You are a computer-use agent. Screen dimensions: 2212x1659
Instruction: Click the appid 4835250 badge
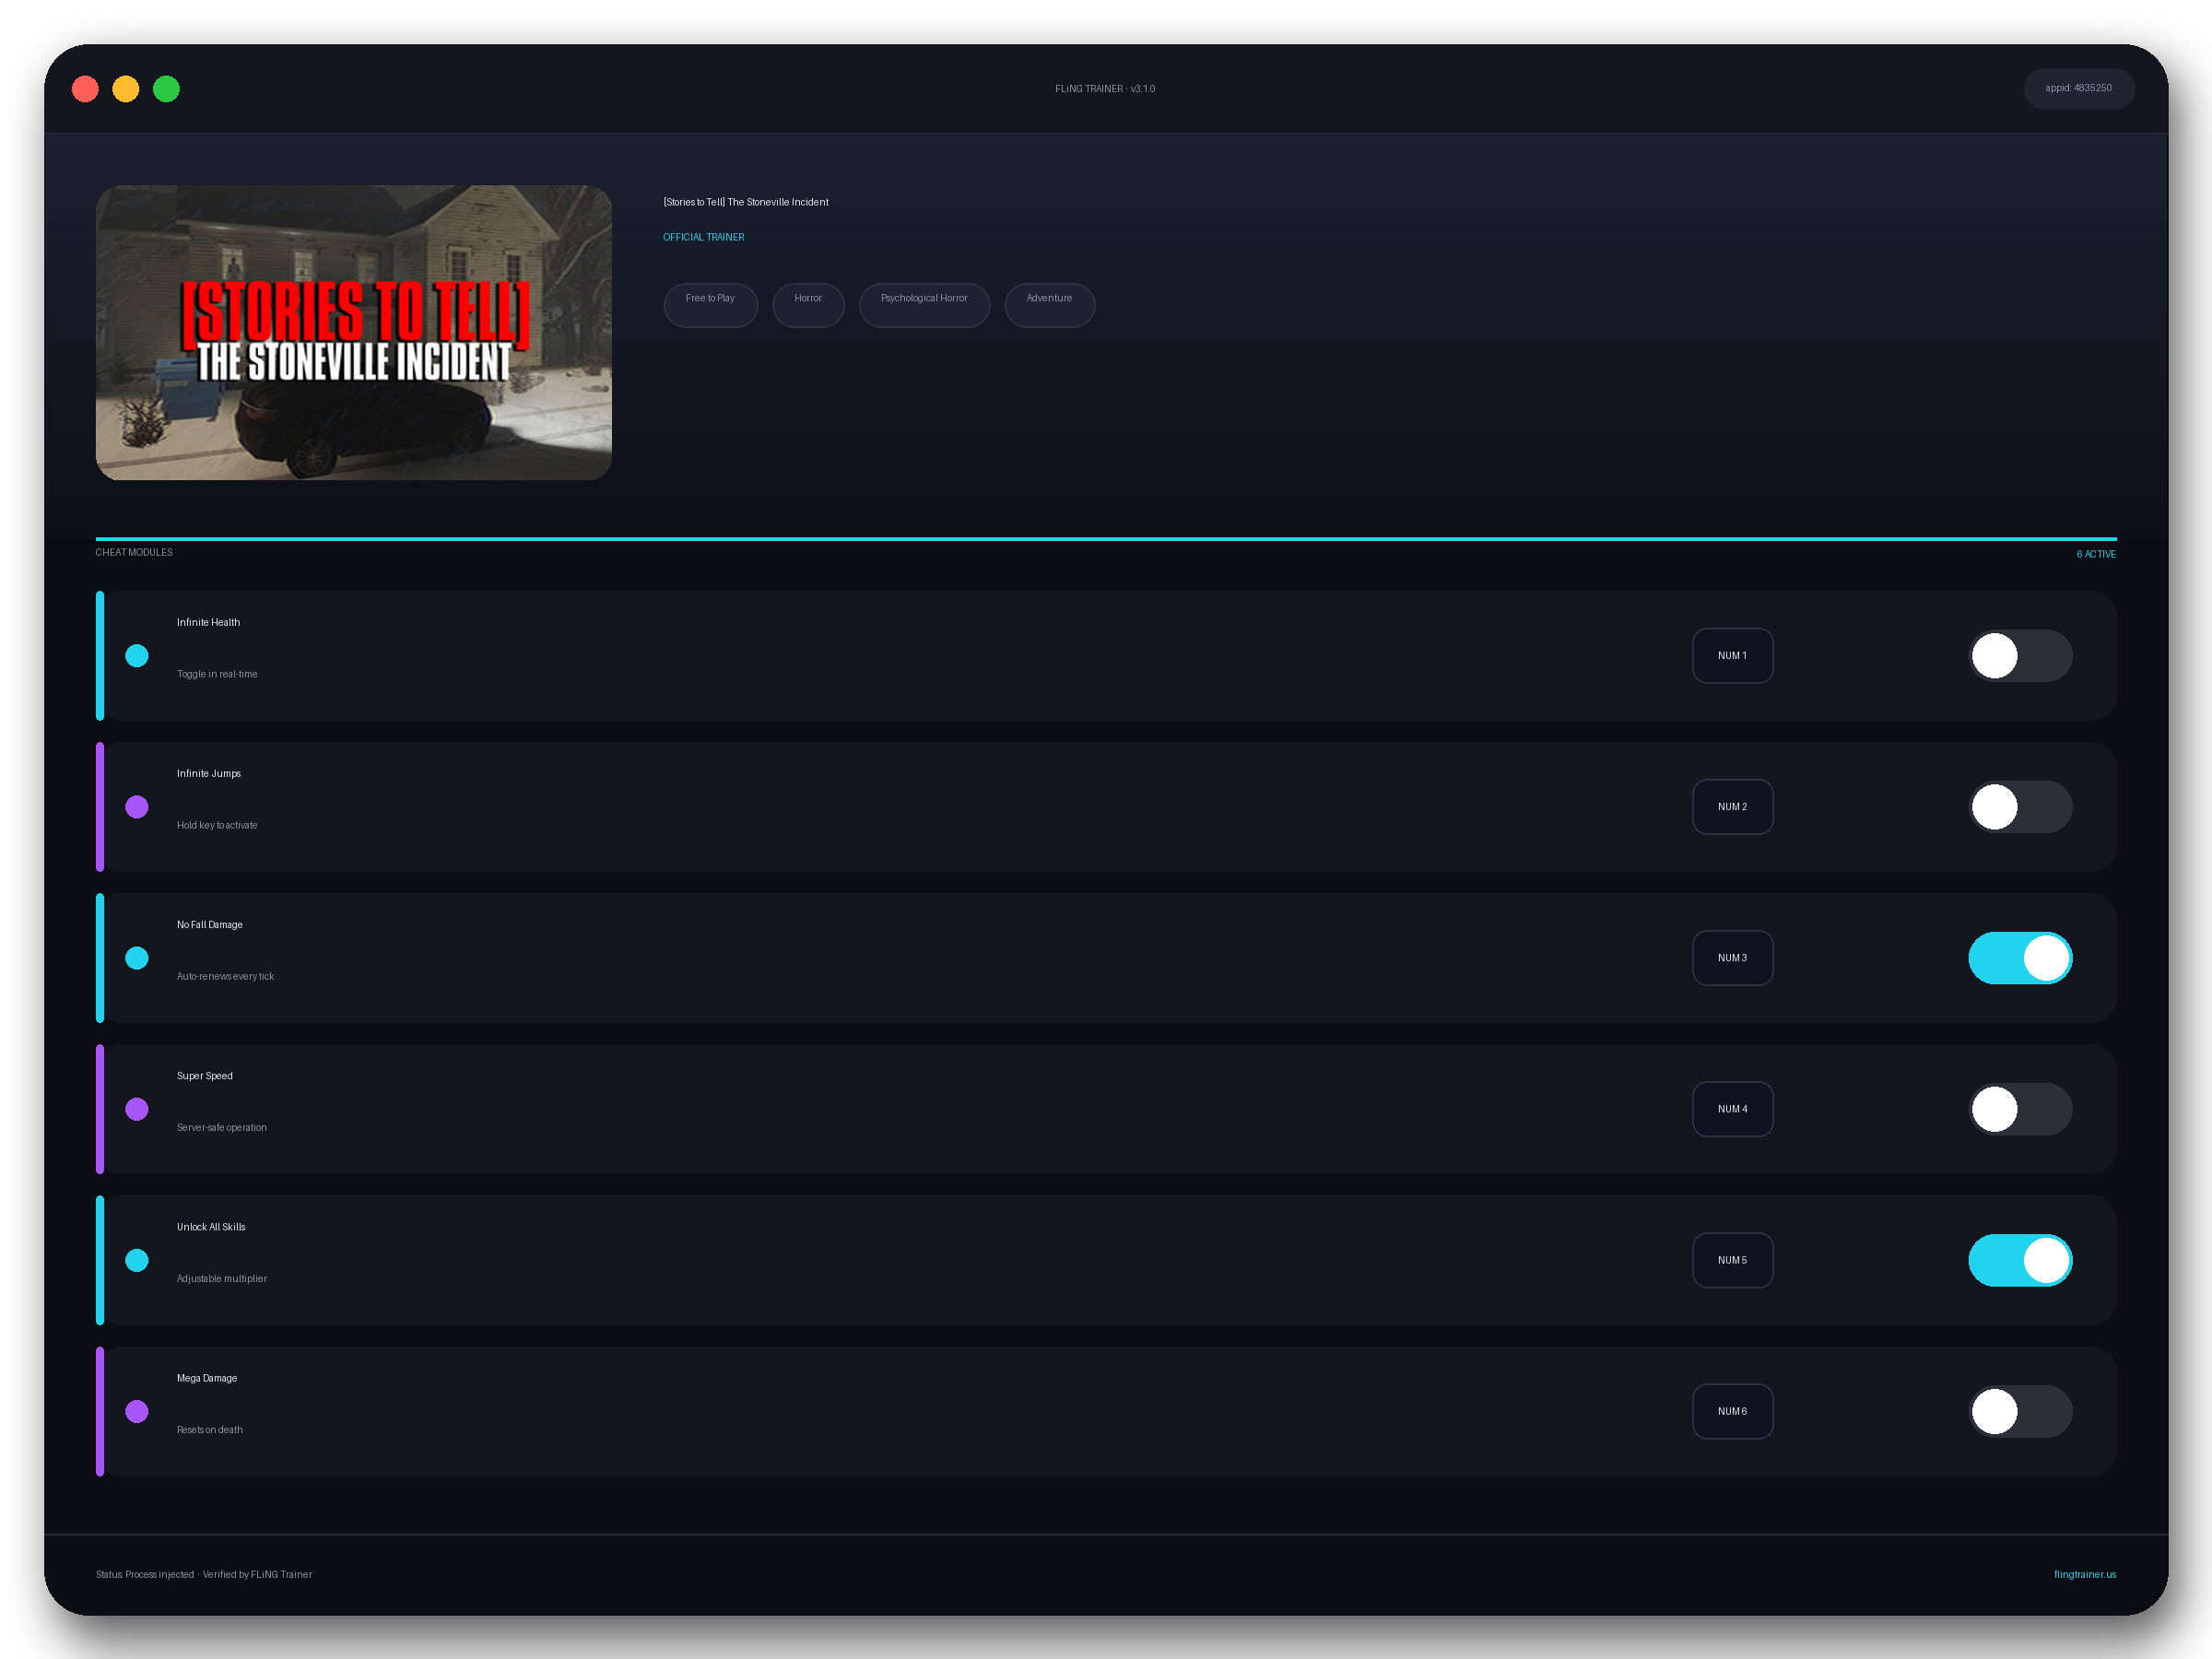[2078, 88]
